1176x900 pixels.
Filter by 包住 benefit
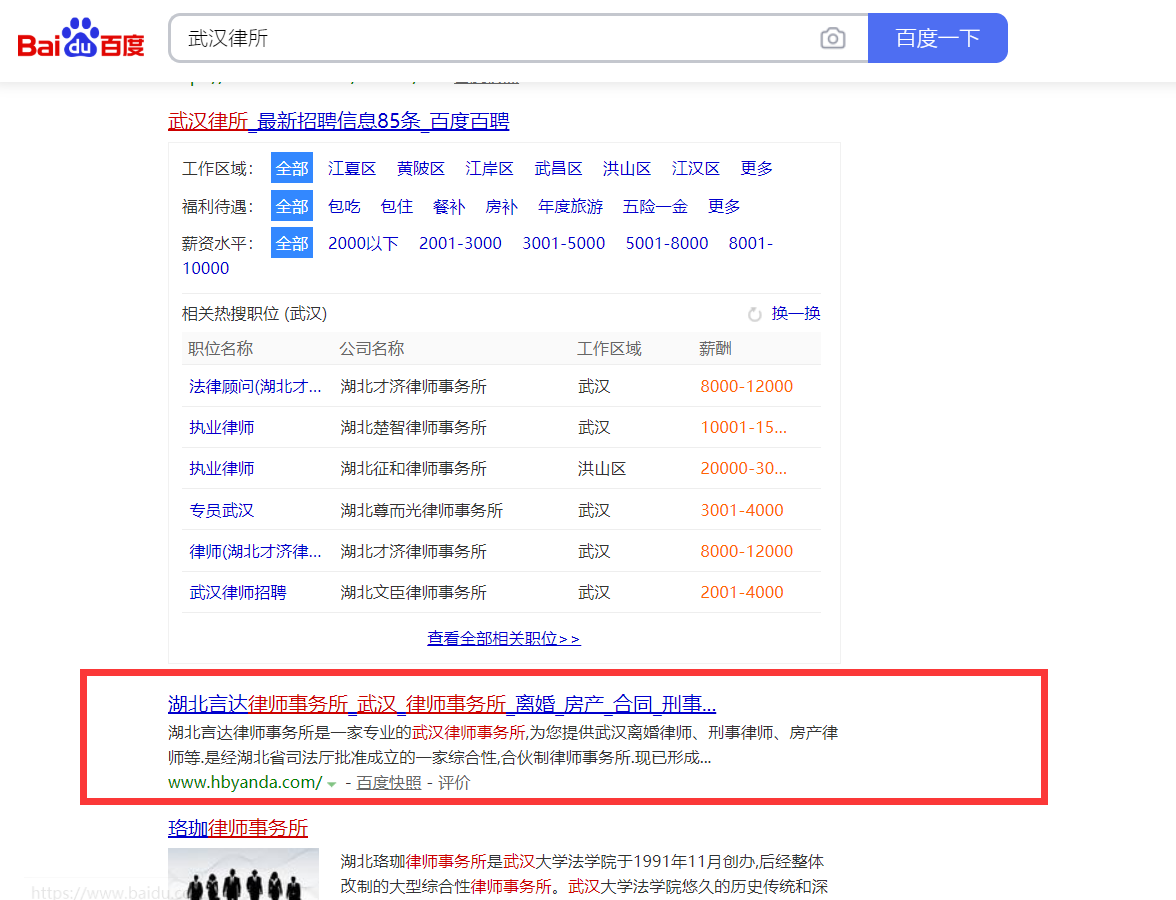[397, 206]
